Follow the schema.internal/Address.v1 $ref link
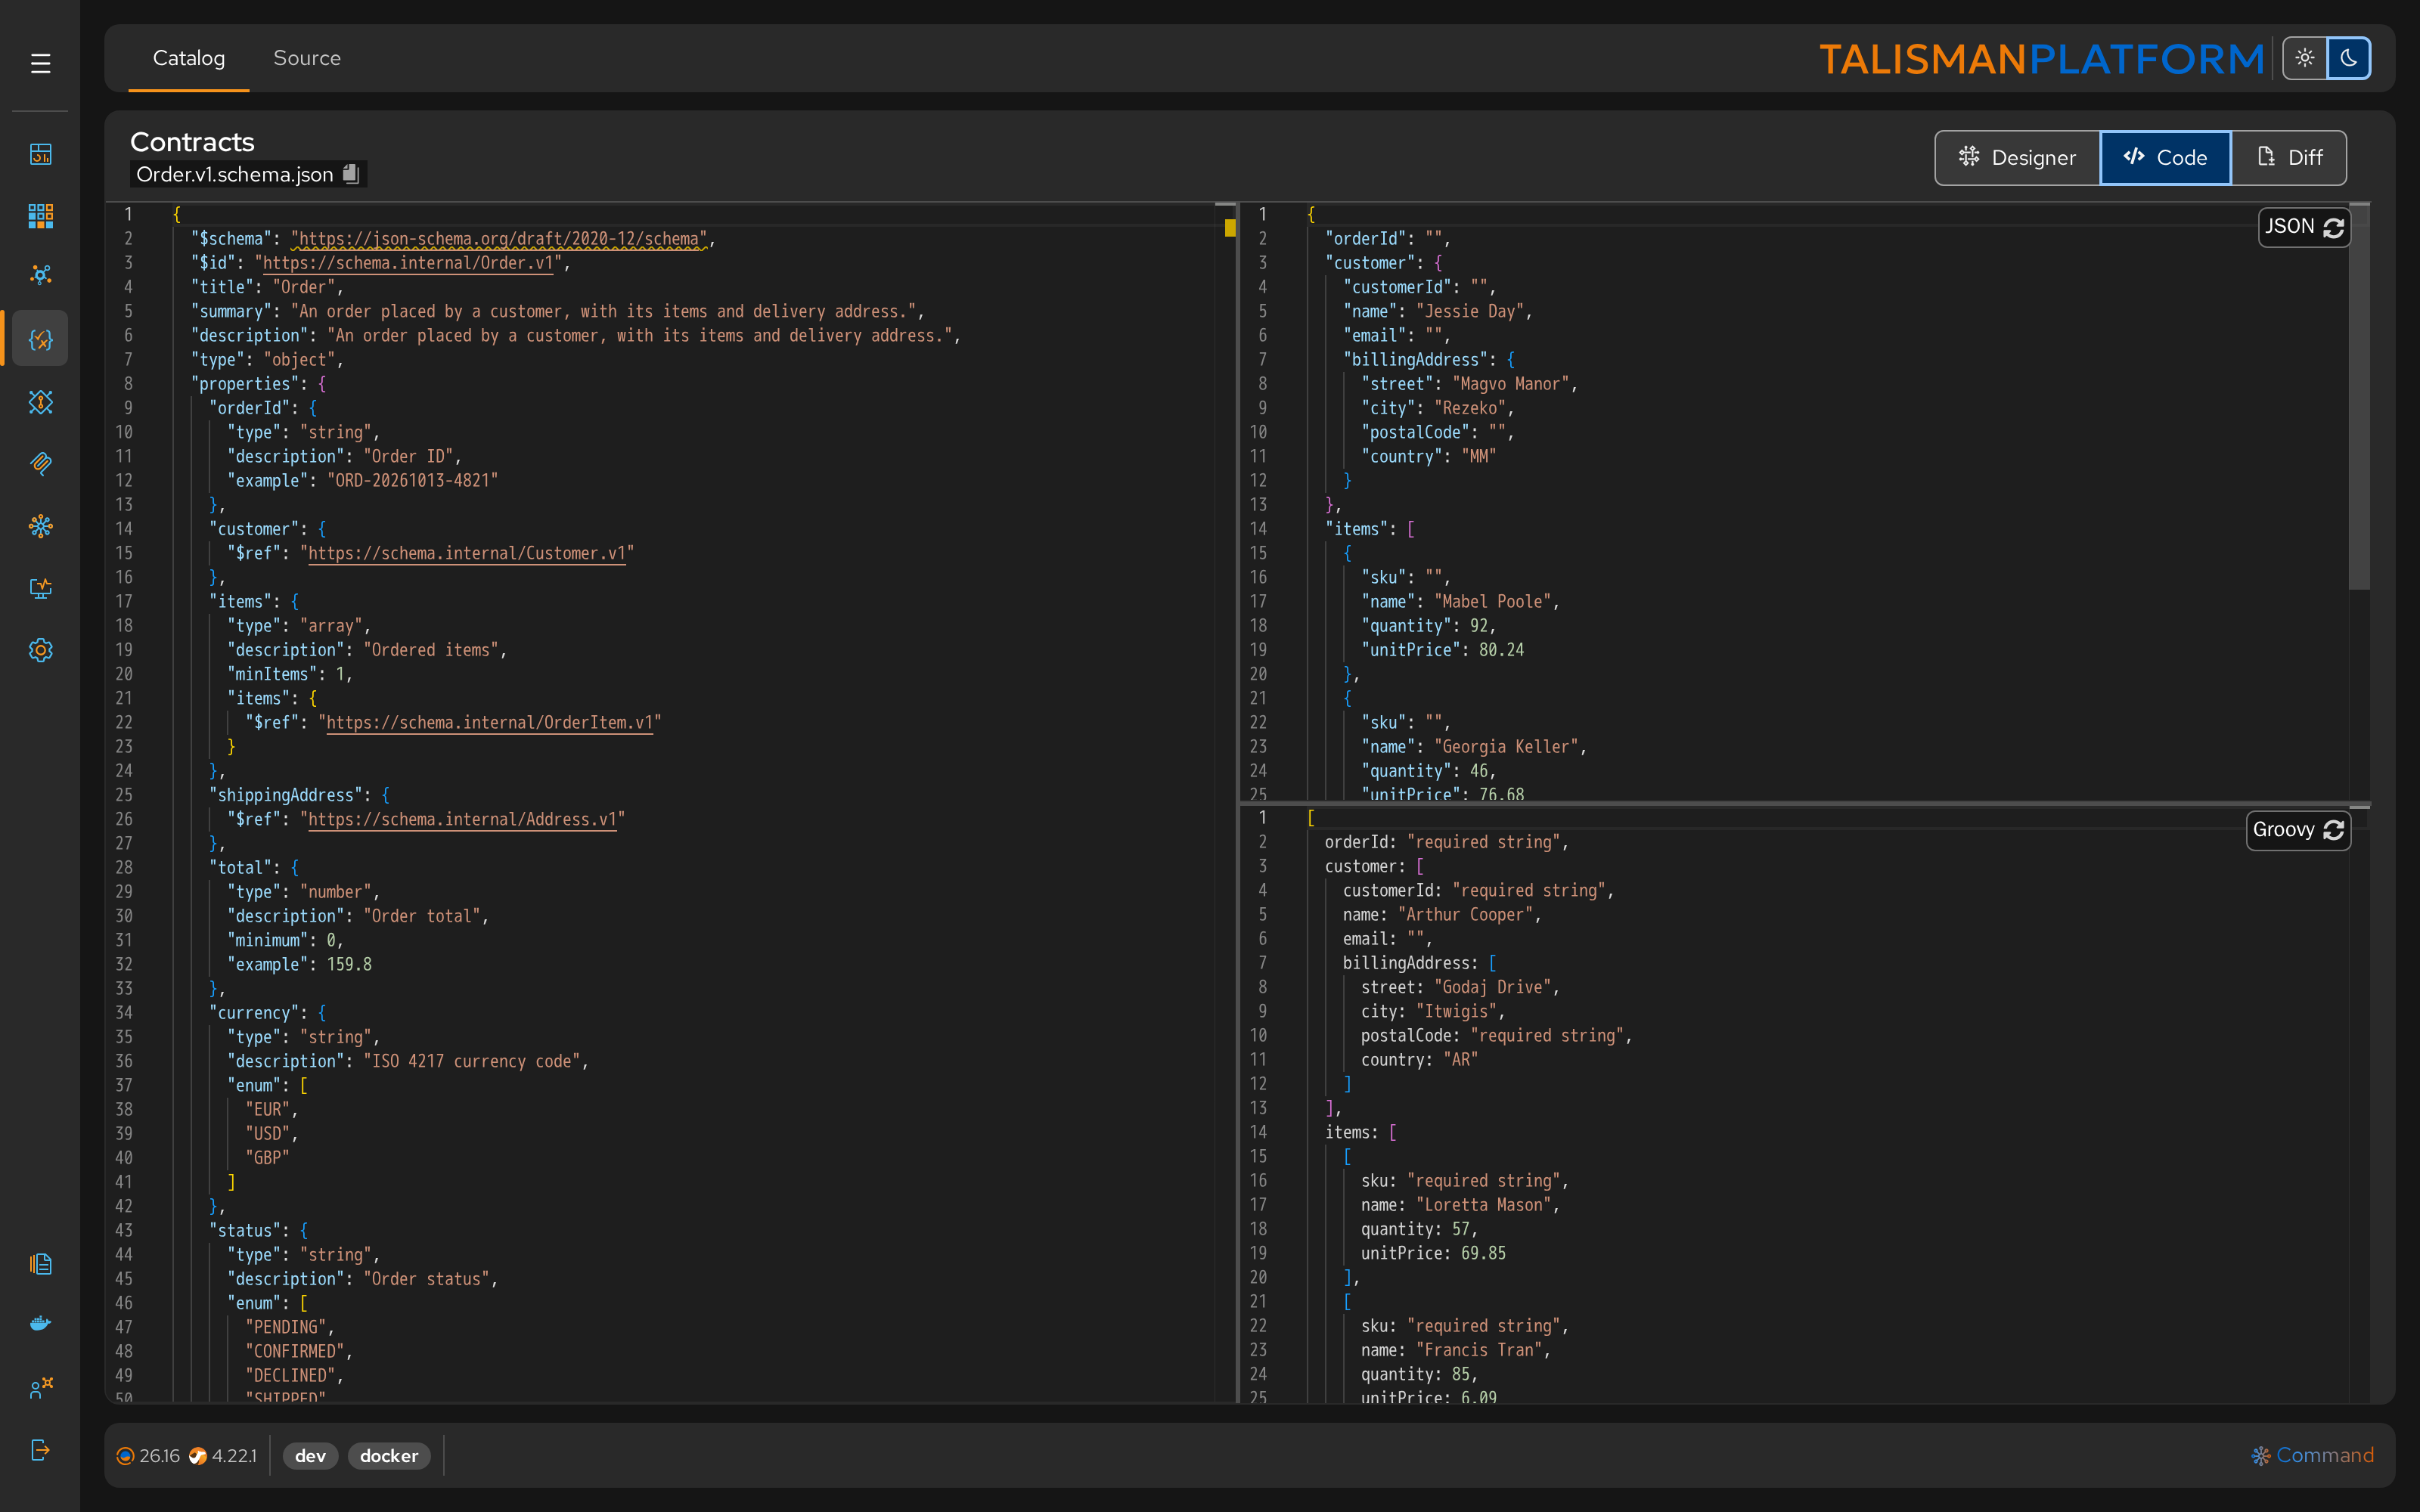The width and height of the screenshot is (2420, 1512). (x=462, y=819)
